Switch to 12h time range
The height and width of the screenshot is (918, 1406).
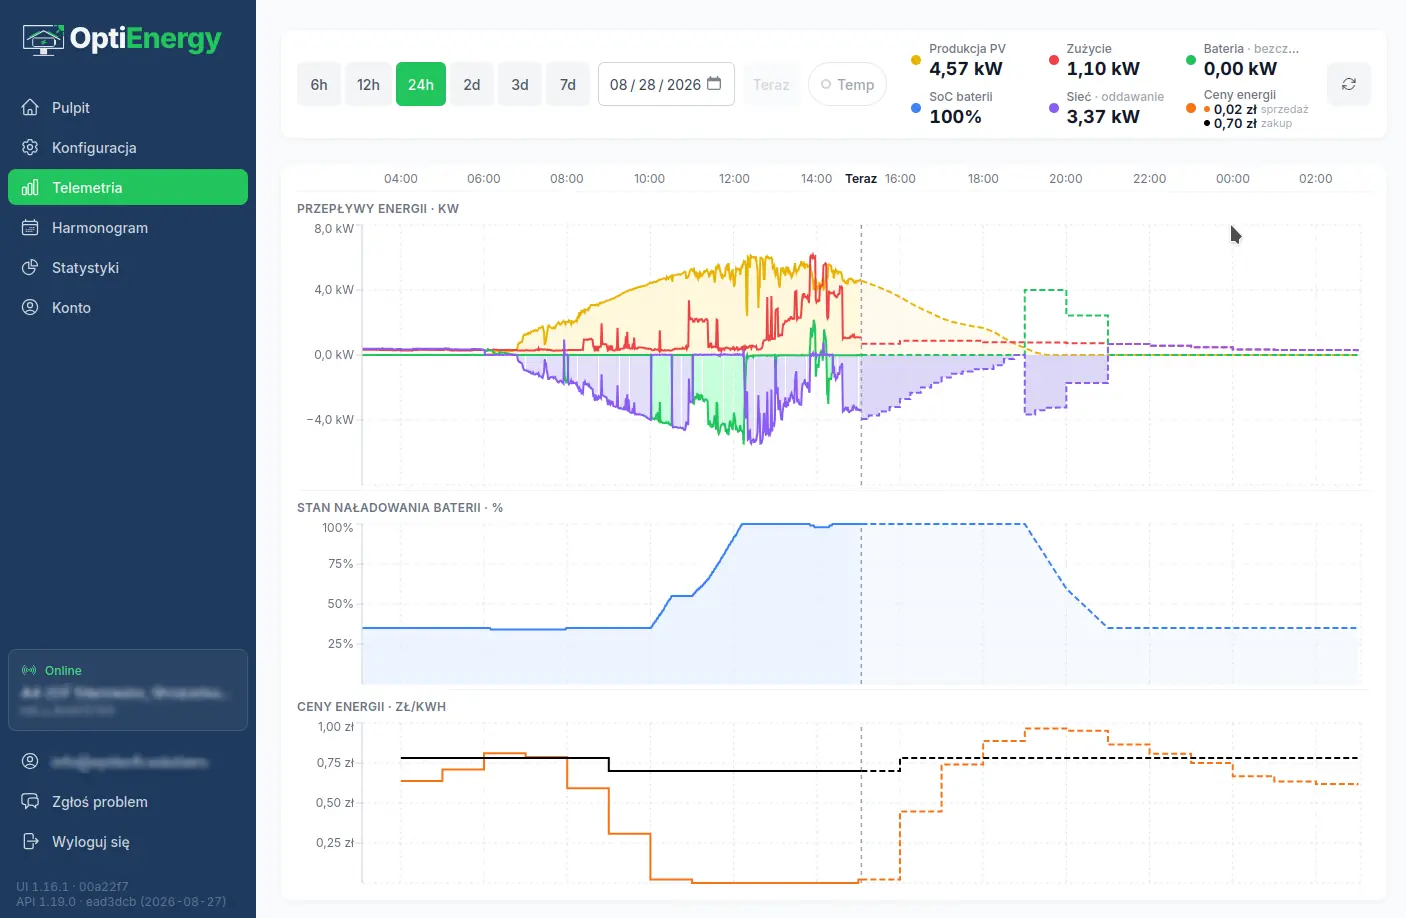[368, 84]
